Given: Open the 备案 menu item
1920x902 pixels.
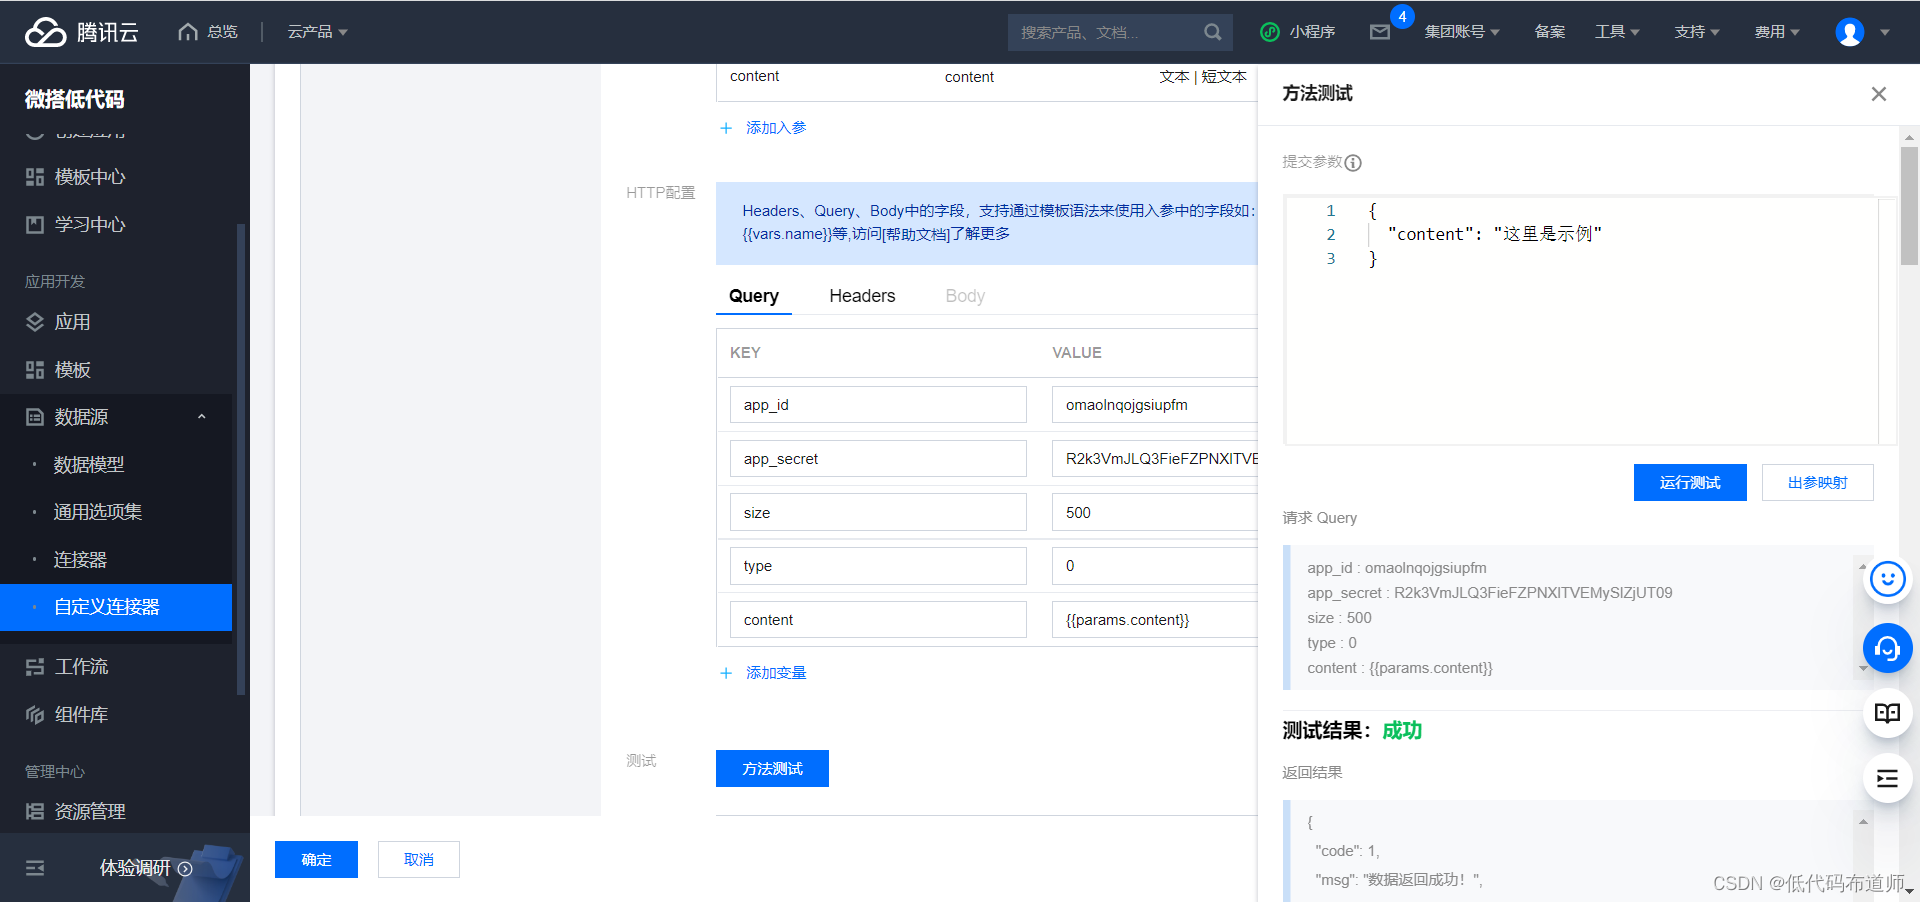Looking at the screenshot, I should (1549, 32).
